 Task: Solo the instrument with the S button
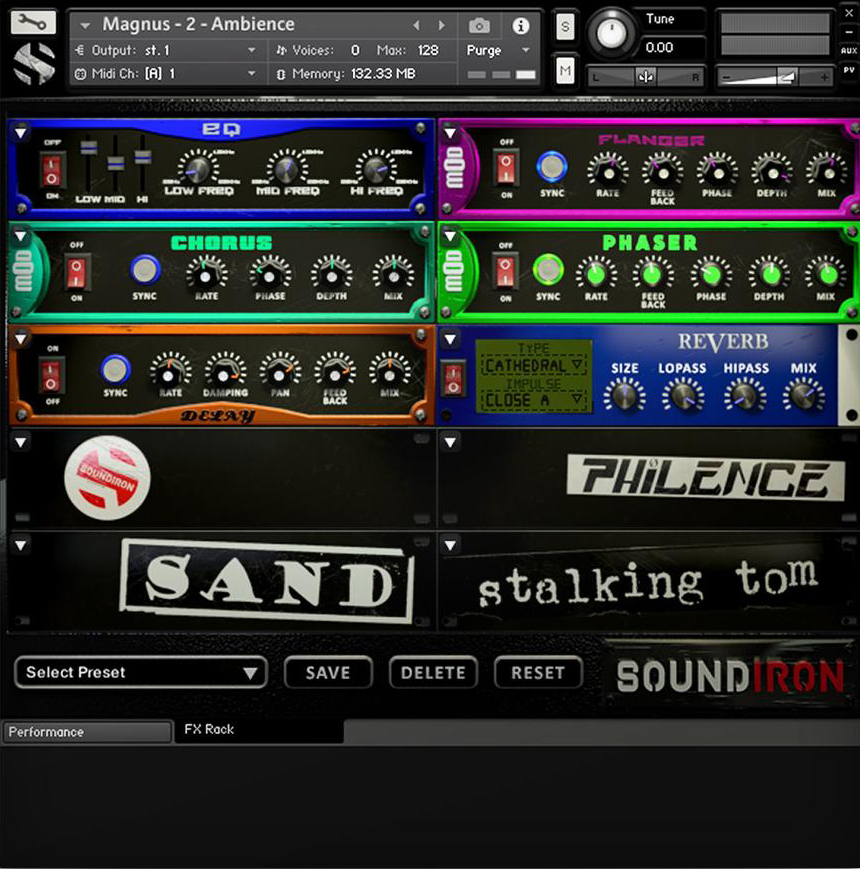[x=565, y=28]
